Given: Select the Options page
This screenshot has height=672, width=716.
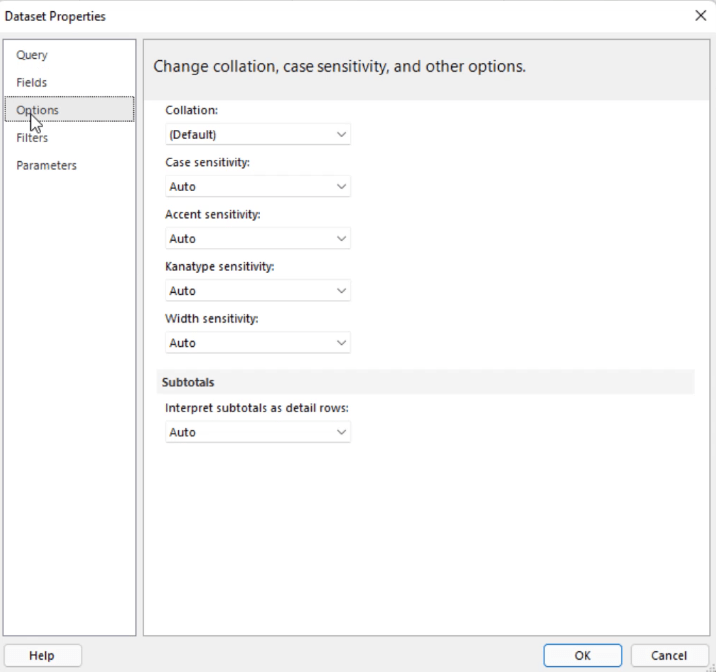Looking at the screenshot, I should point(69,110).
